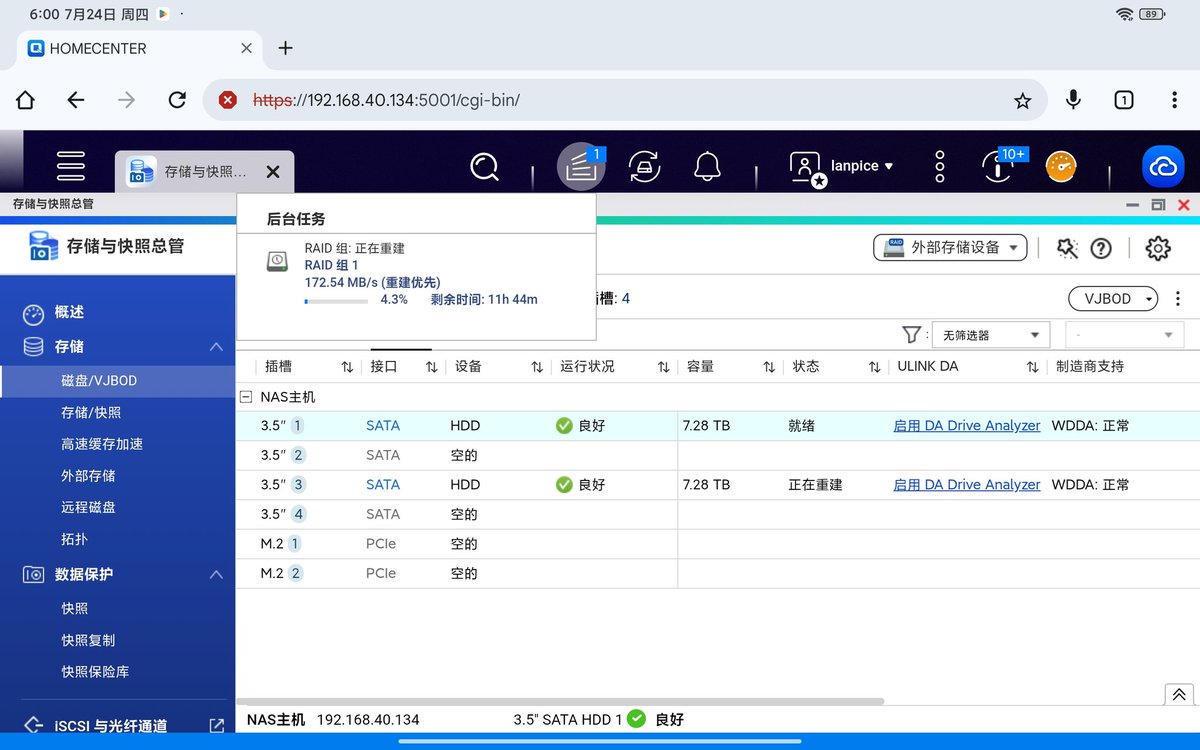The height and width of the screenshot is (750, 1200).
Task: Toggle sort order on the 插槽 column
Action: point(346,366)
